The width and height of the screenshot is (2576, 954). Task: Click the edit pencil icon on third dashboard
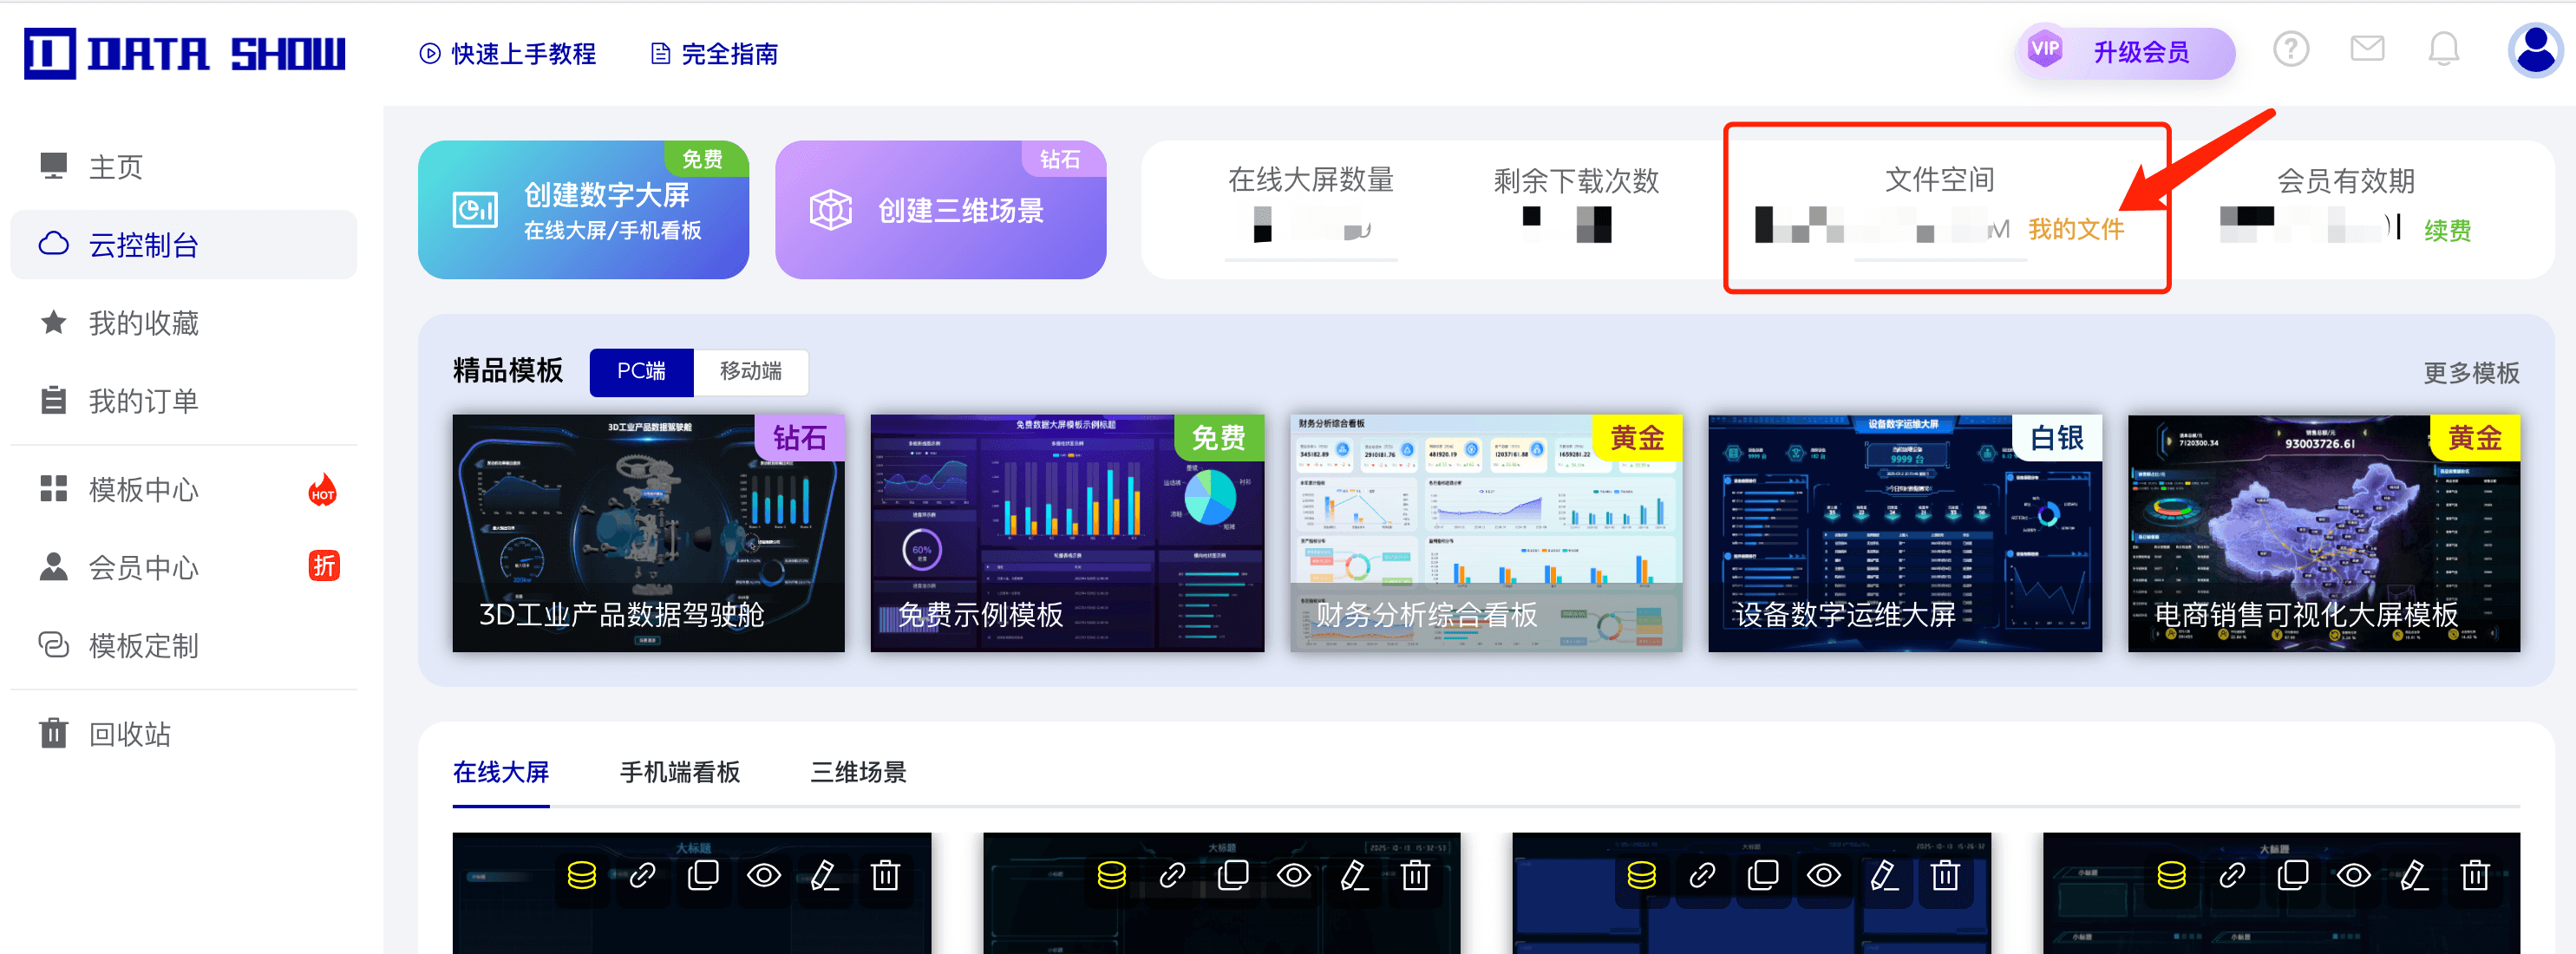click(x=1884, y=876)
